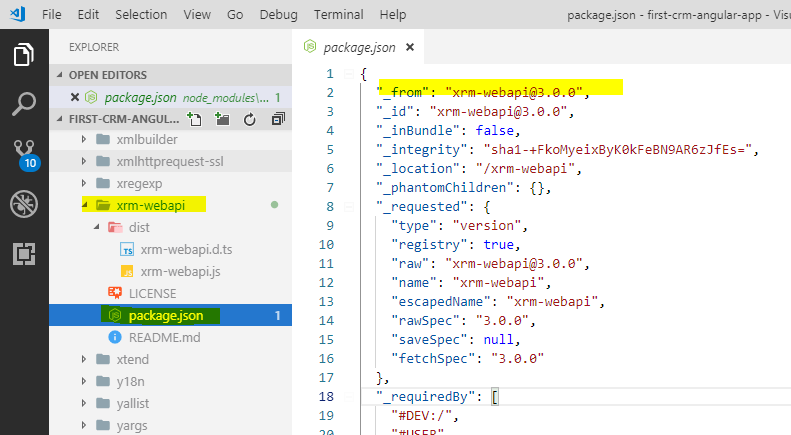Click New Folder icon in explorer header
Image resolution: width=791 pixels, height=435 pixels.
222,119
